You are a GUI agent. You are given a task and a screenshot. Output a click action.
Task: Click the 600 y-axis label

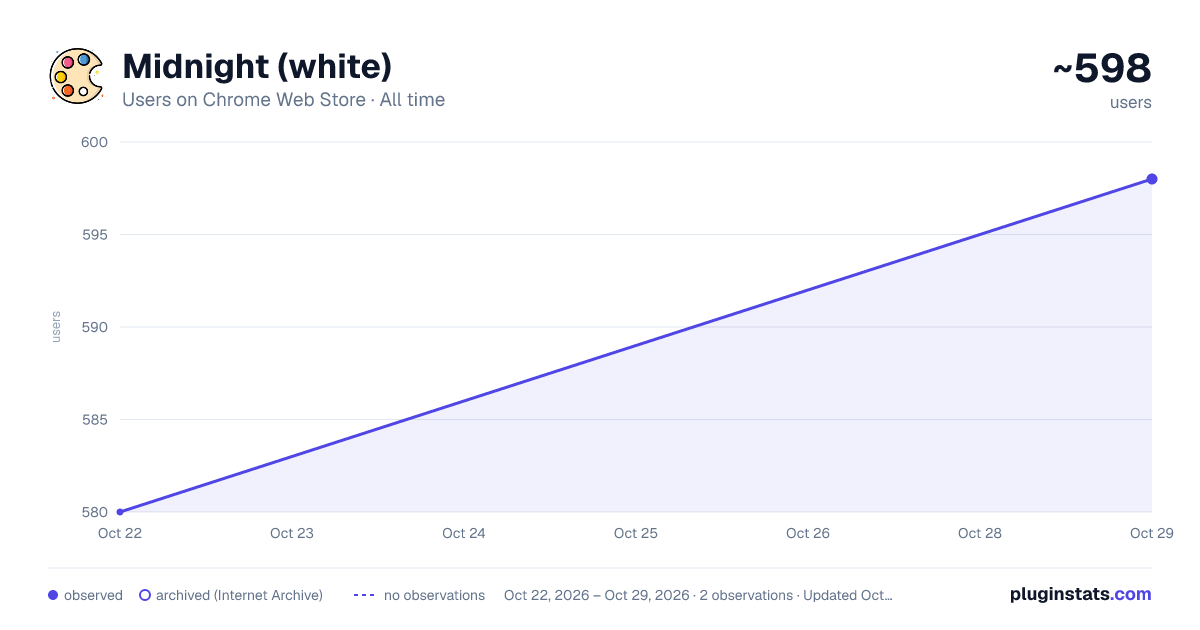tap(94, 142)
